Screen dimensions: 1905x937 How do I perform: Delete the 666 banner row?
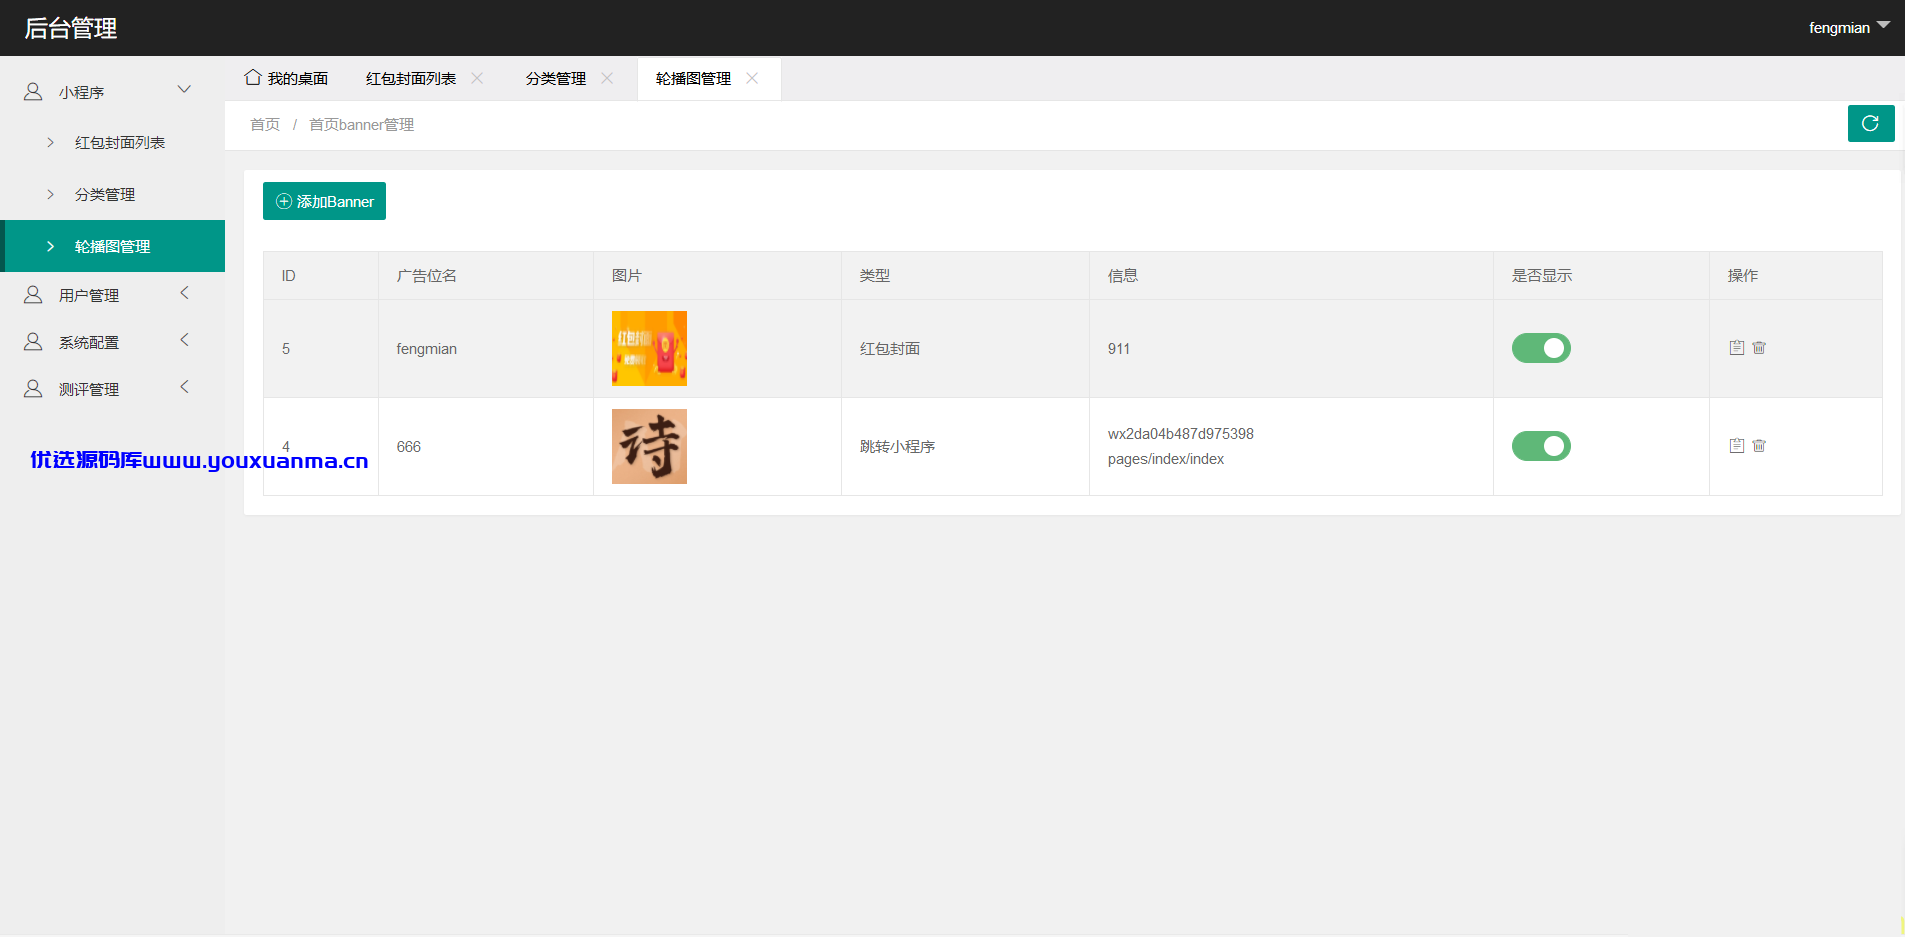coord(1759,446)
